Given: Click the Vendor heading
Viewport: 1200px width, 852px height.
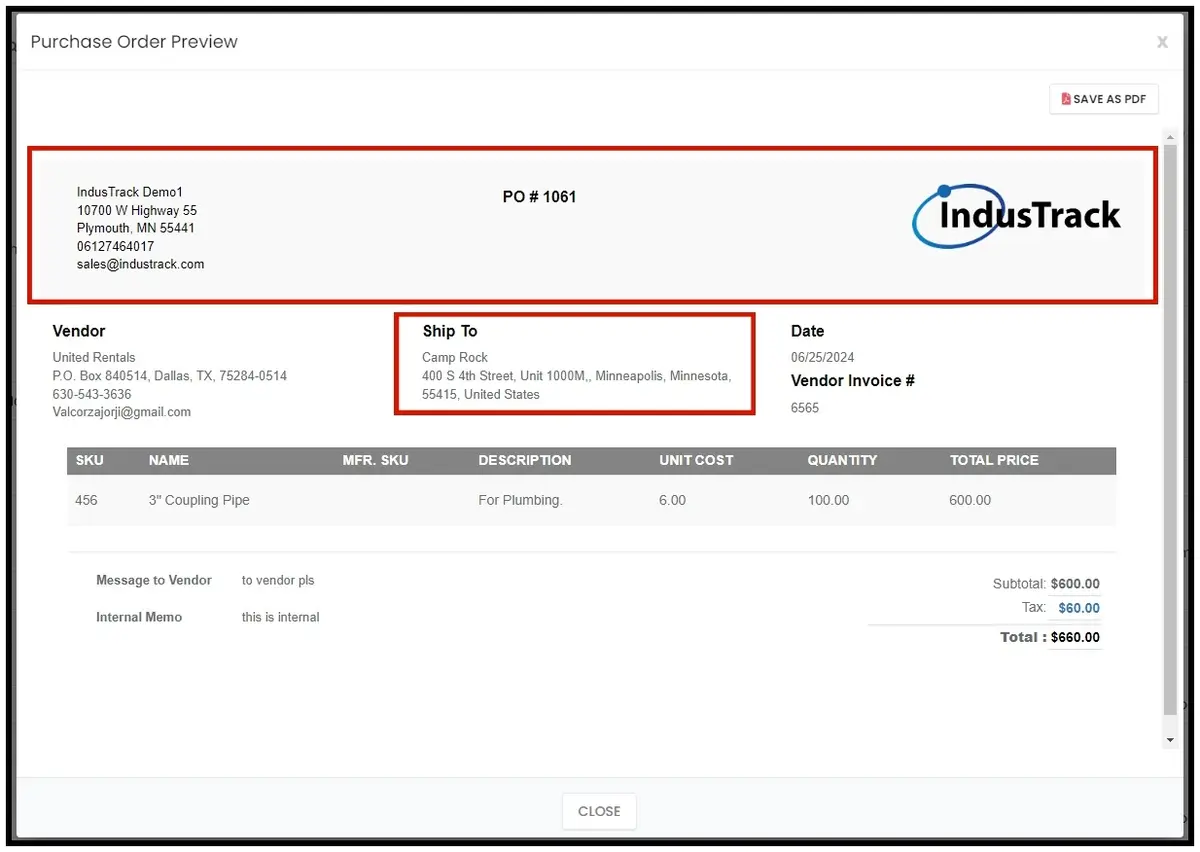Looking at the screenshot, I should point(79,331).
